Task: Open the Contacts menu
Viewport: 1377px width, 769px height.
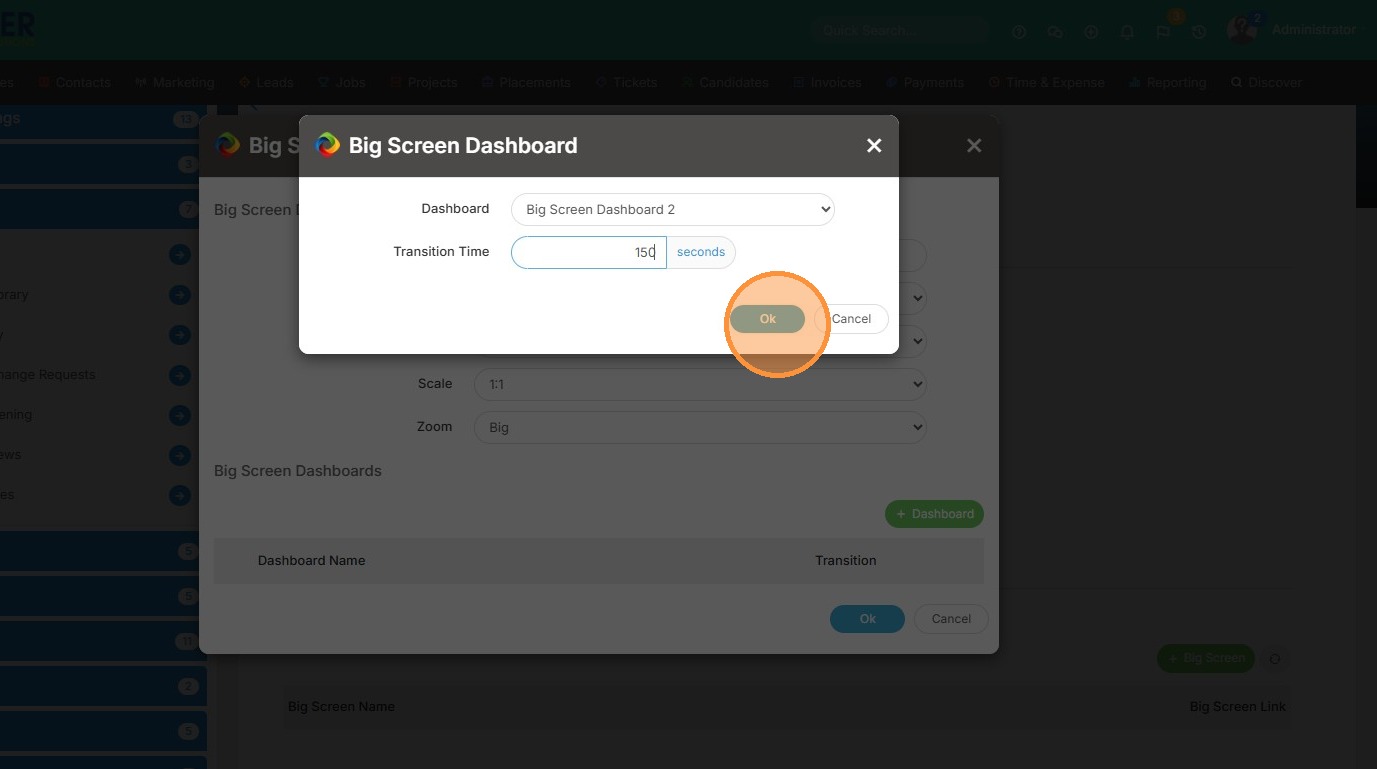Action: pyautogui.click(x=75, y=82)
